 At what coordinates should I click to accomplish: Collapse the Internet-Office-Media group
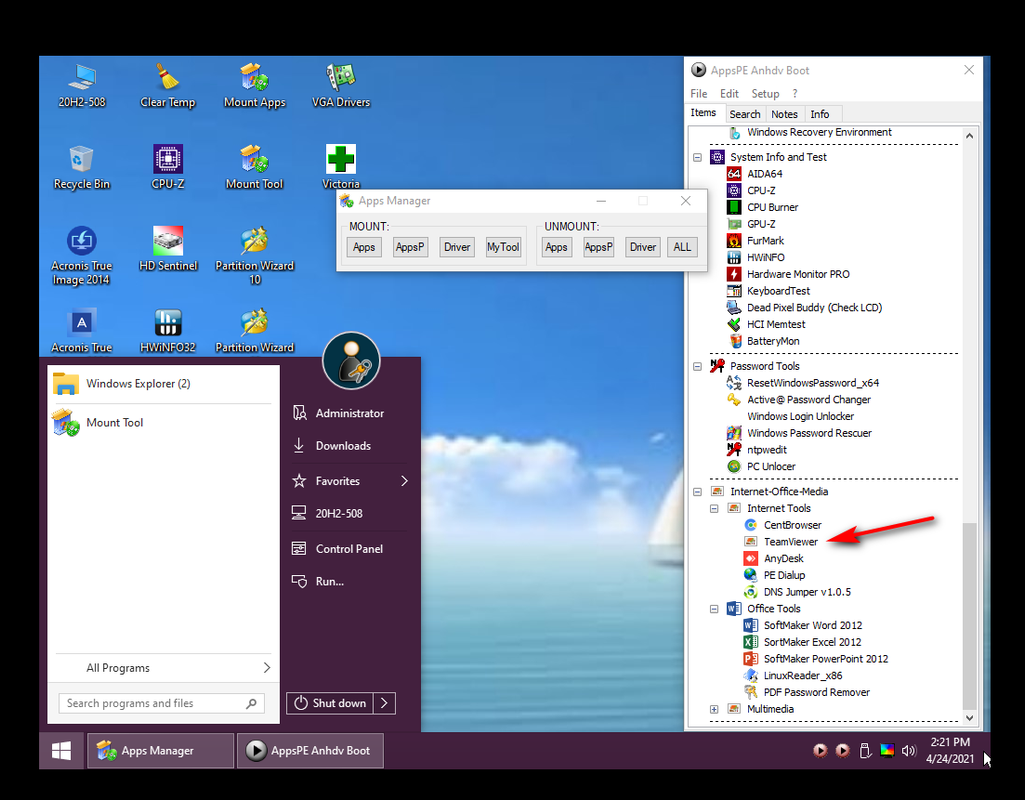(697, 492)
